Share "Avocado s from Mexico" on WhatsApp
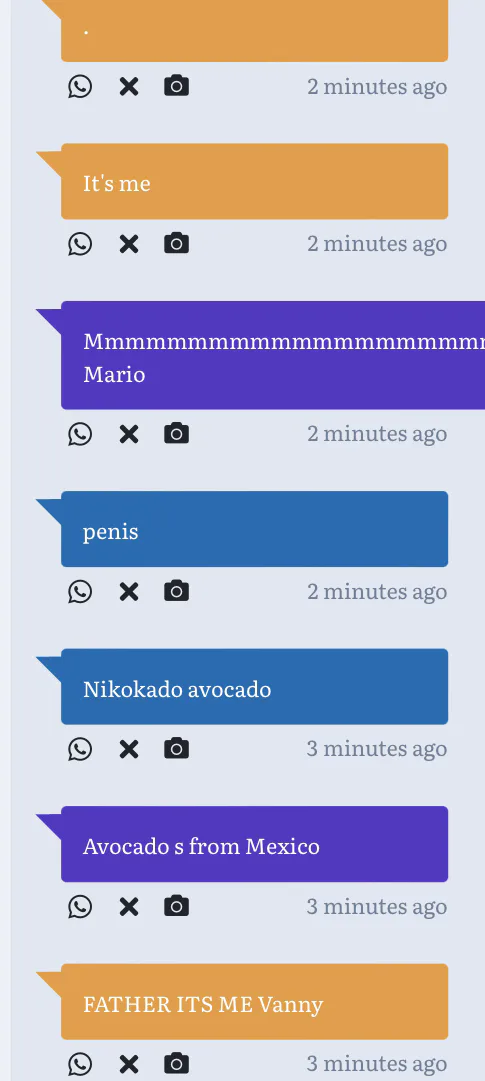This screenshot has width=485, height=1081. coord(80,907)
